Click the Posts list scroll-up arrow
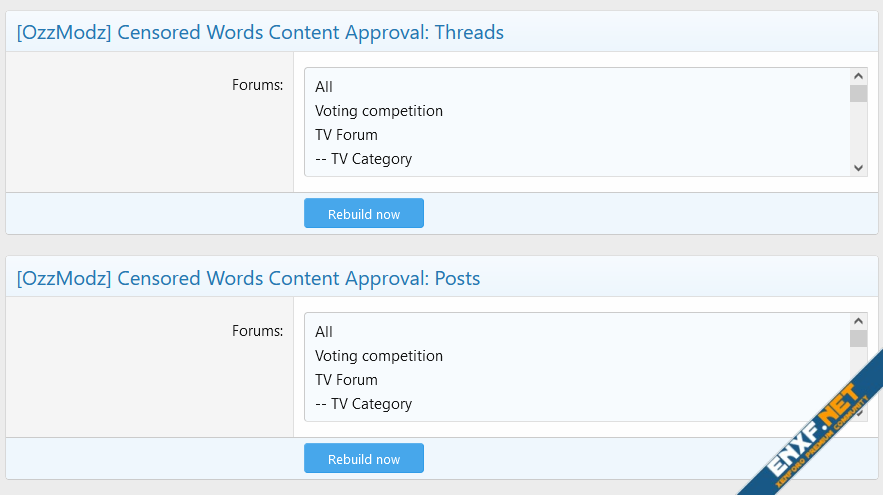Viewport: 883px width, 495px height. [x=858, y=321]
